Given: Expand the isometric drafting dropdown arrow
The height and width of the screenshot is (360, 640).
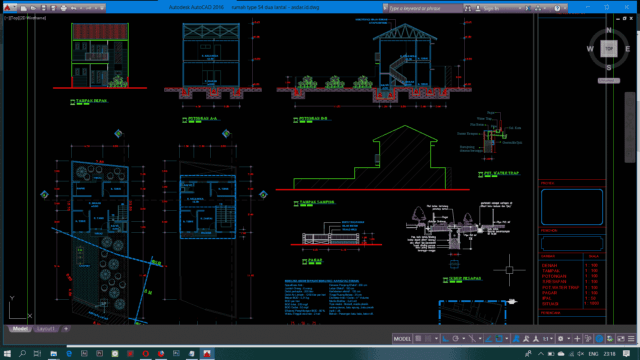Looking at the screenshot, I should pyautogui.click(x=480, y=339).
